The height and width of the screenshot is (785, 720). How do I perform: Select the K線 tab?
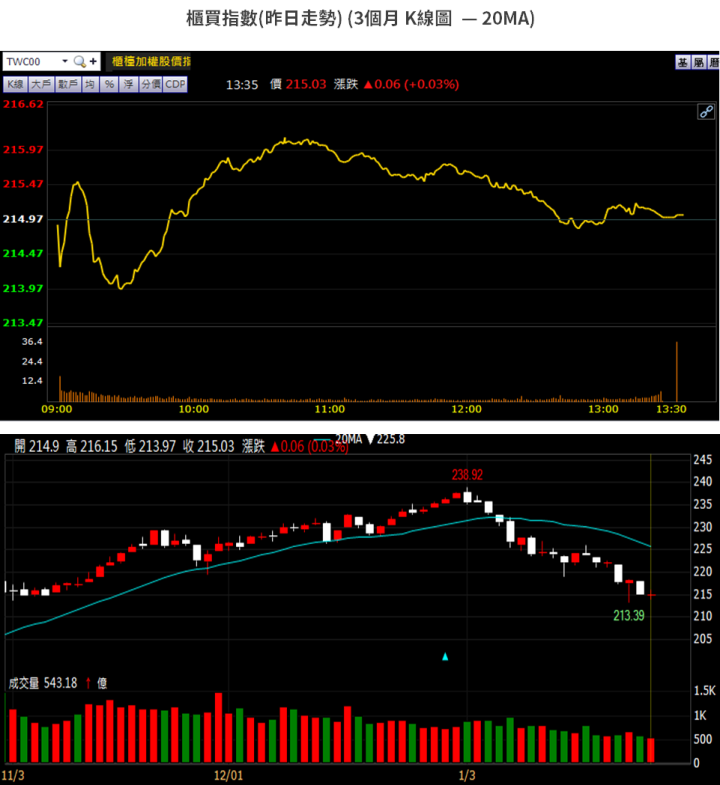point(15,84)
